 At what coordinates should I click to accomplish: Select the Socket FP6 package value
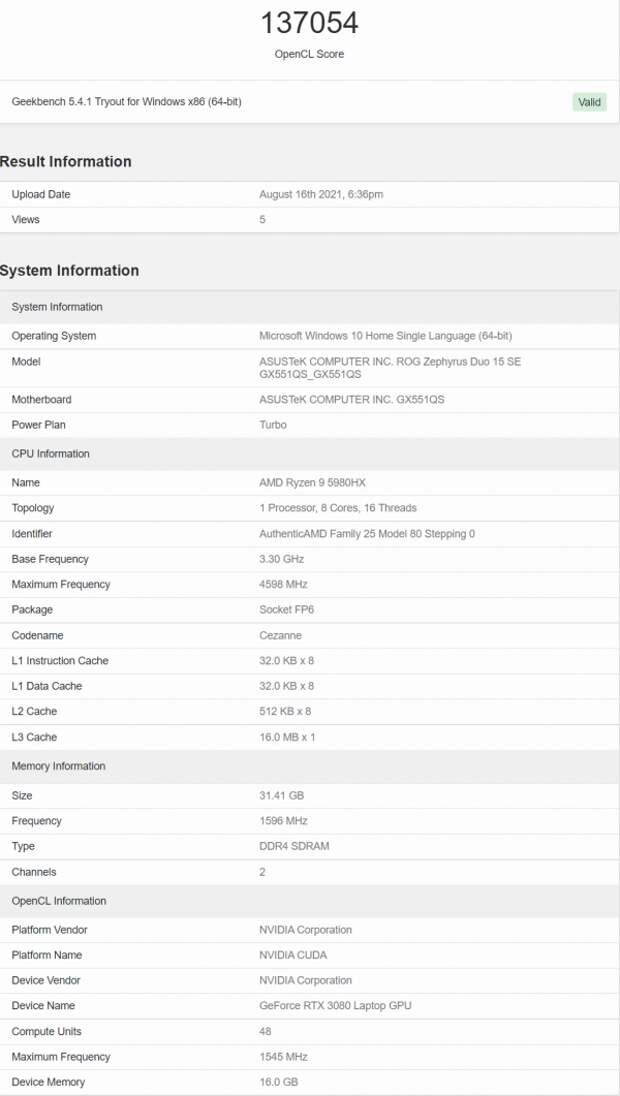pyautogui.click(x=287, y=610)
